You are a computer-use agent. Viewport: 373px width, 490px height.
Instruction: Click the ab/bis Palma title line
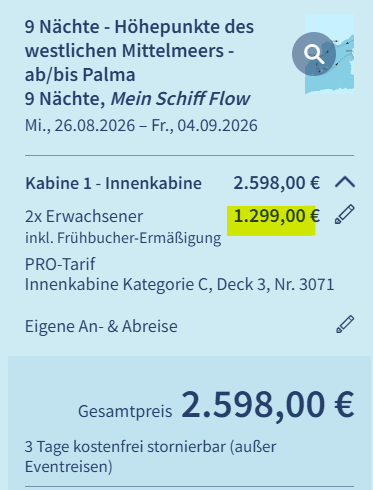click(80, 75)
